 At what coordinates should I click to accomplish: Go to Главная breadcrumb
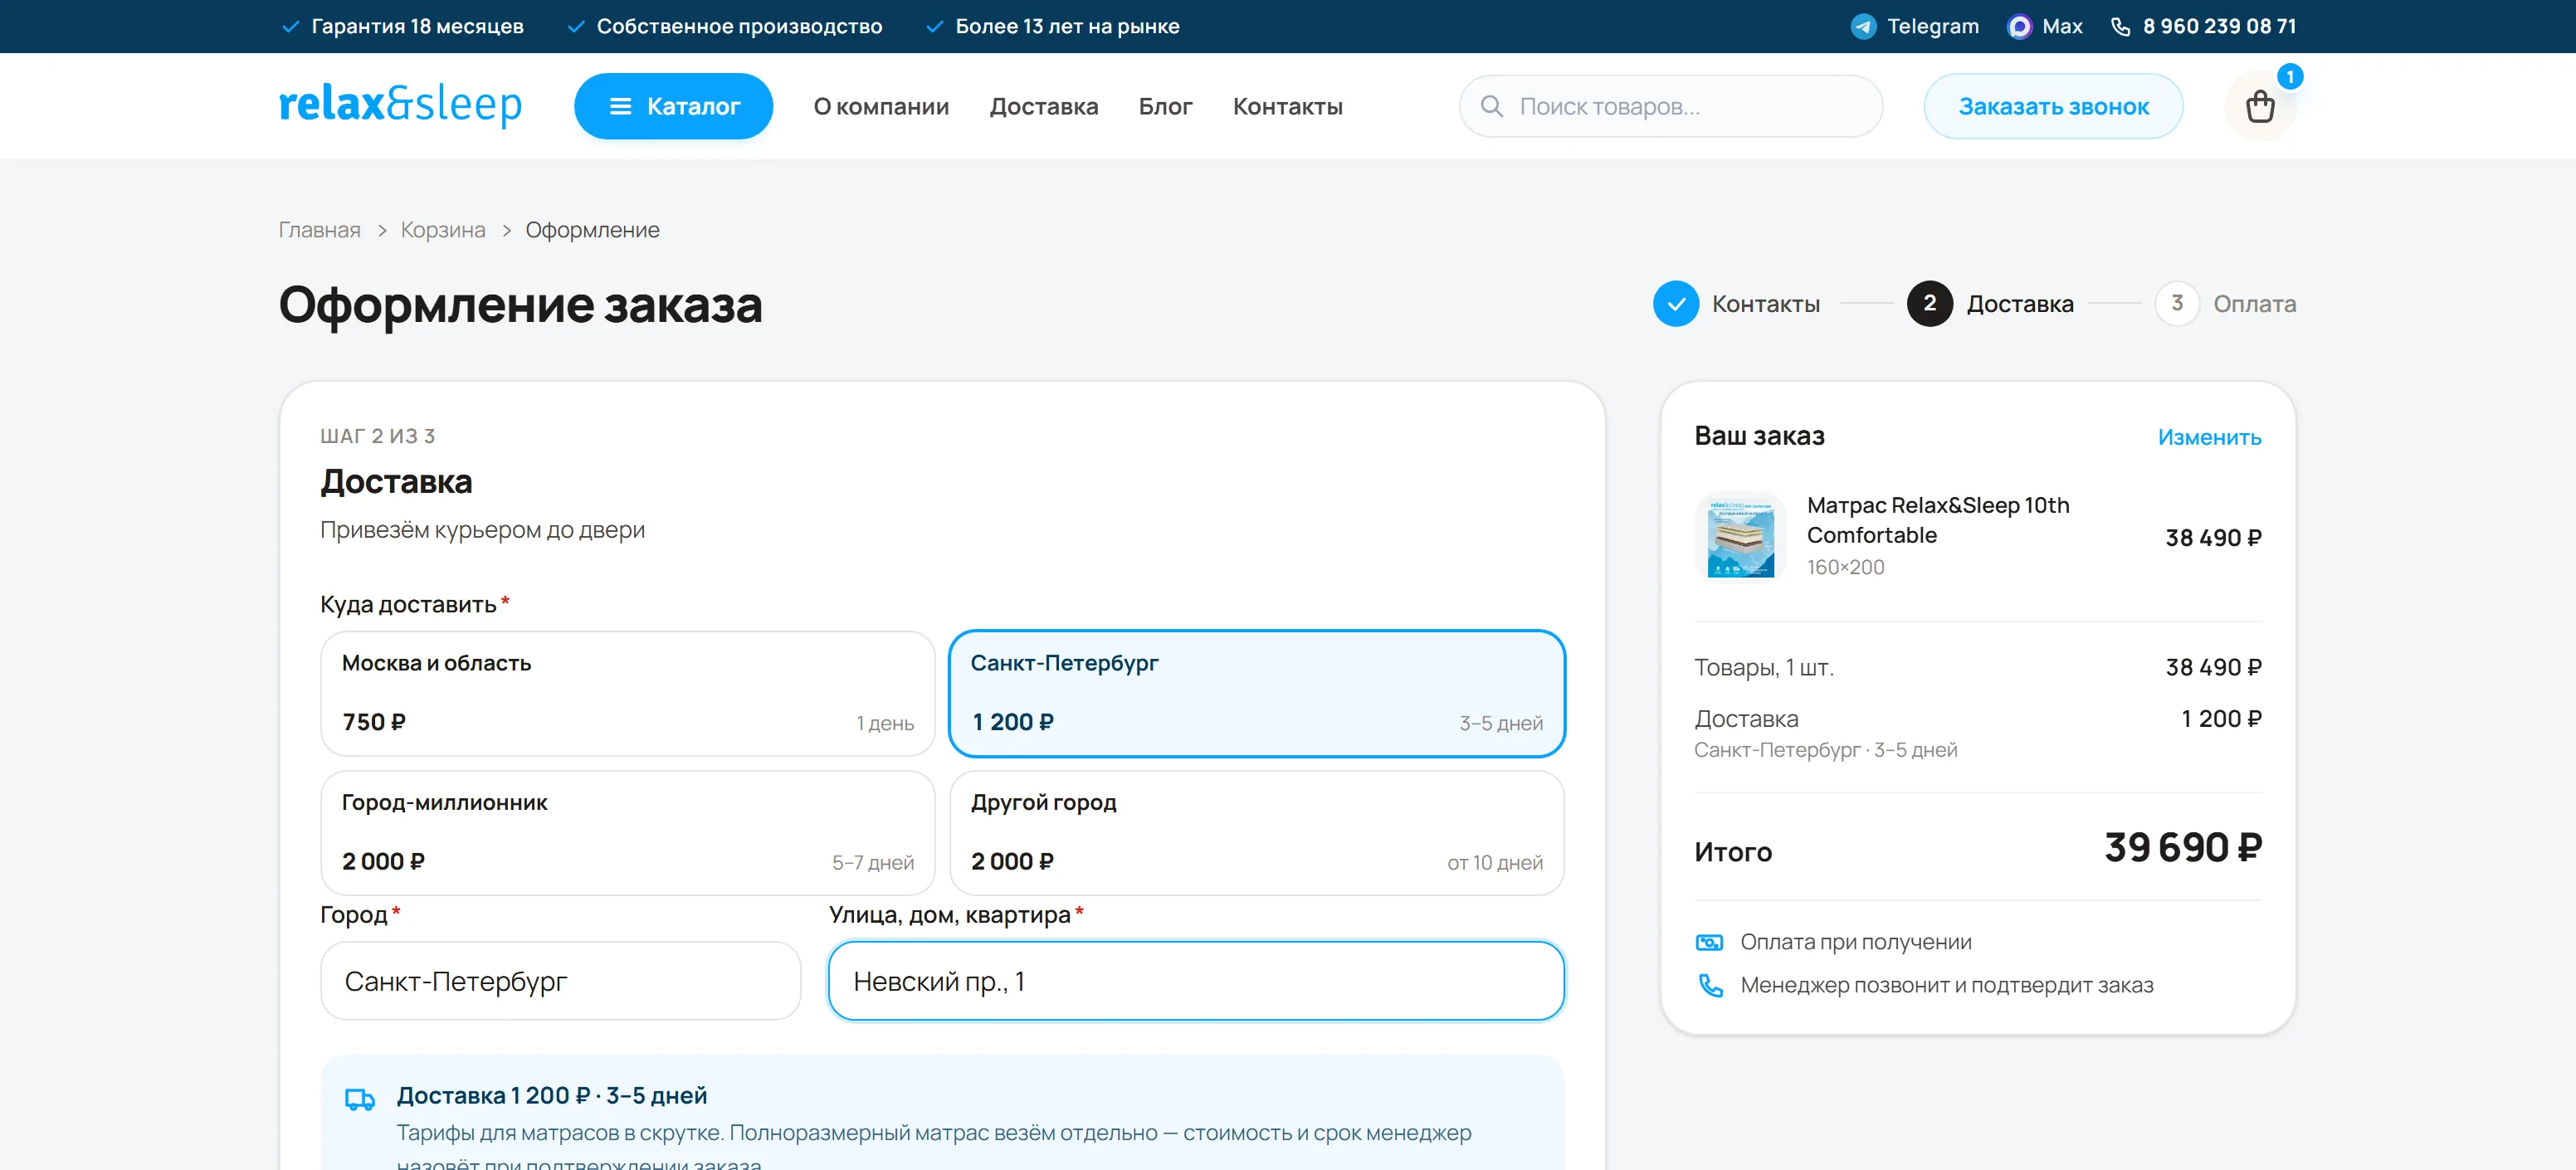pos(319,230)
